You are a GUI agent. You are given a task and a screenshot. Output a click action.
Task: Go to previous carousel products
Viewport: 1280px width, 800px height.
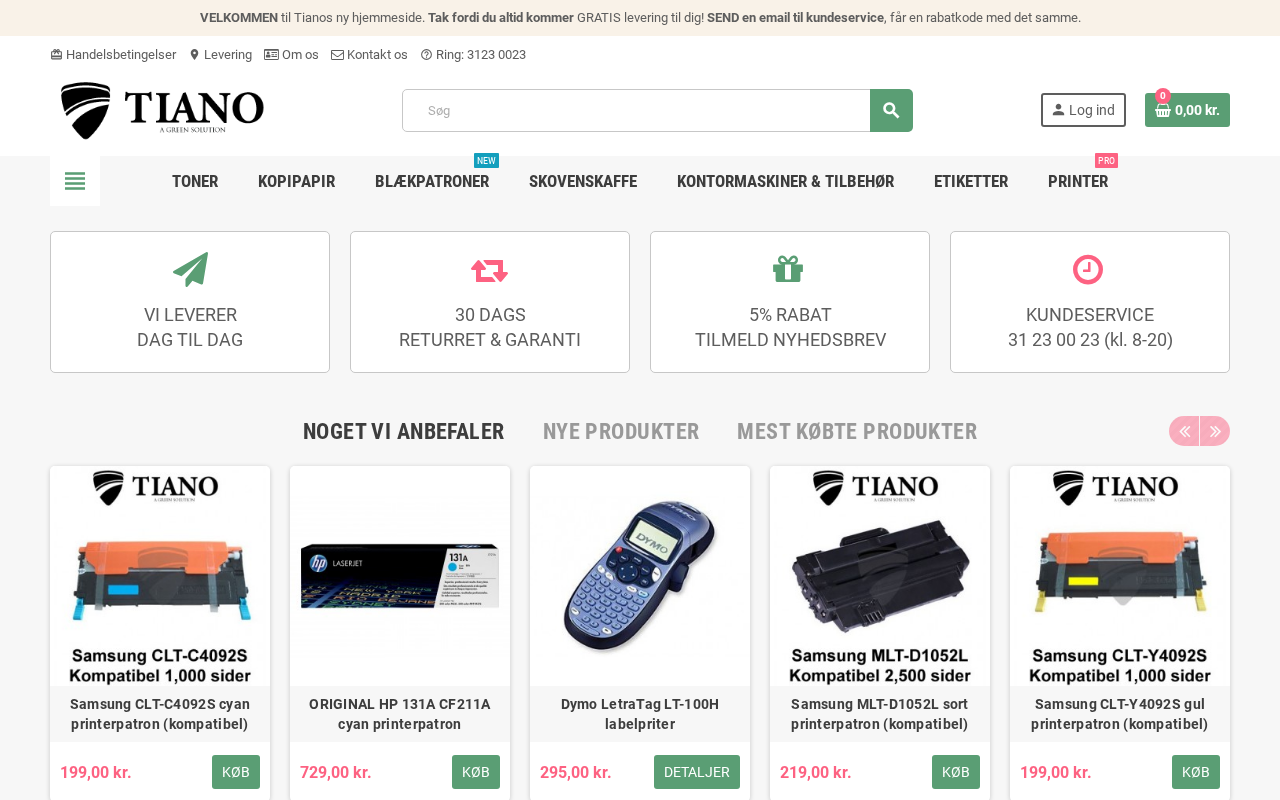[1184, 431]
